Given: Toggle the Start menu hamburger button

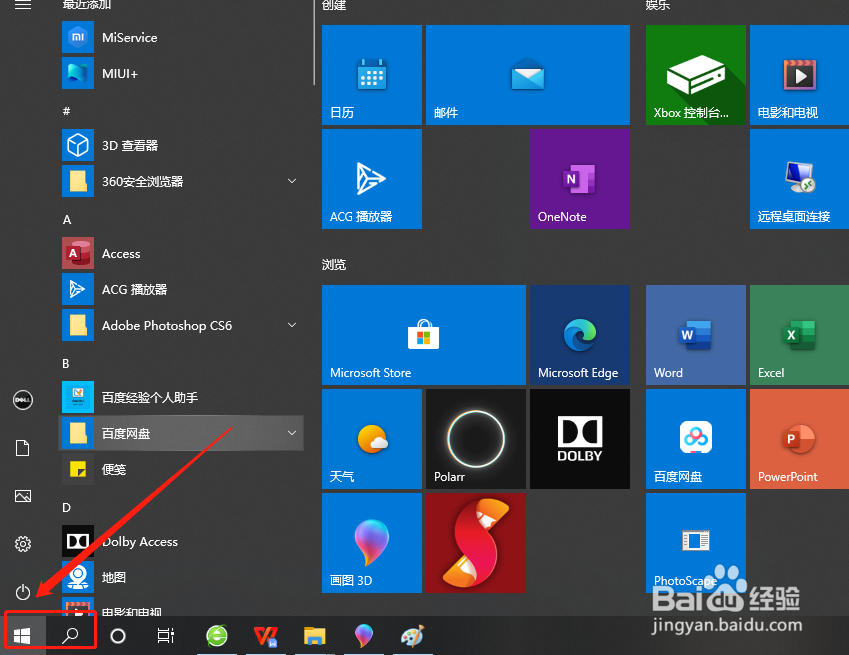Looking at the screenshot, I should tap(23, 5).
